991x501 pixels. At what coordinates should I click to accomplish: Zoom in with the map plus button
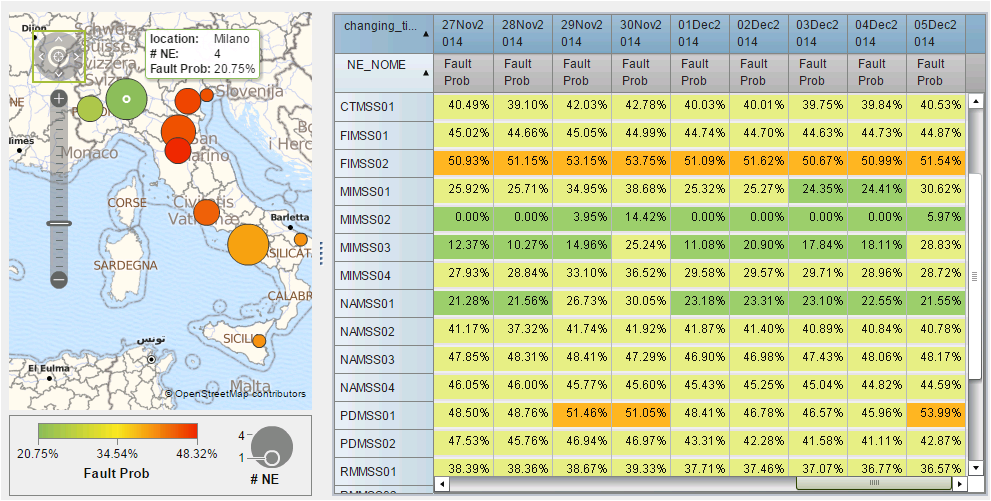[x=58, y=99]
